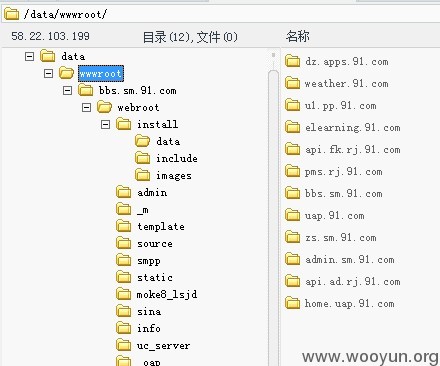Collapse the data tree node

[29, 56]
